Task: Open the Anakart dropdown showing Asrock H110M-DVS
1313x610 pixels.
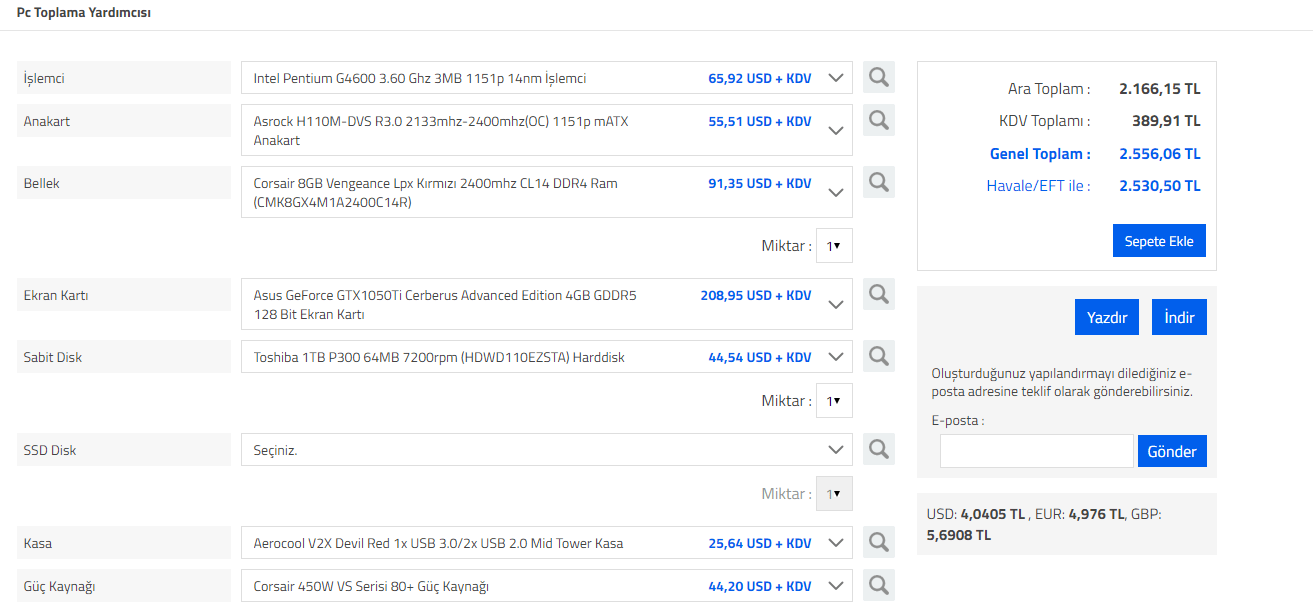Action: [x=547, y=130]
